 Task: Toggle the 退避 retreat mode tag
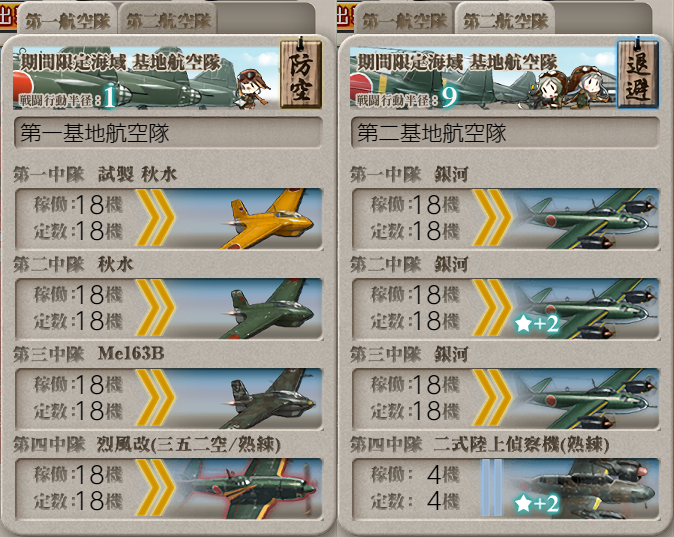coord(637,74)
